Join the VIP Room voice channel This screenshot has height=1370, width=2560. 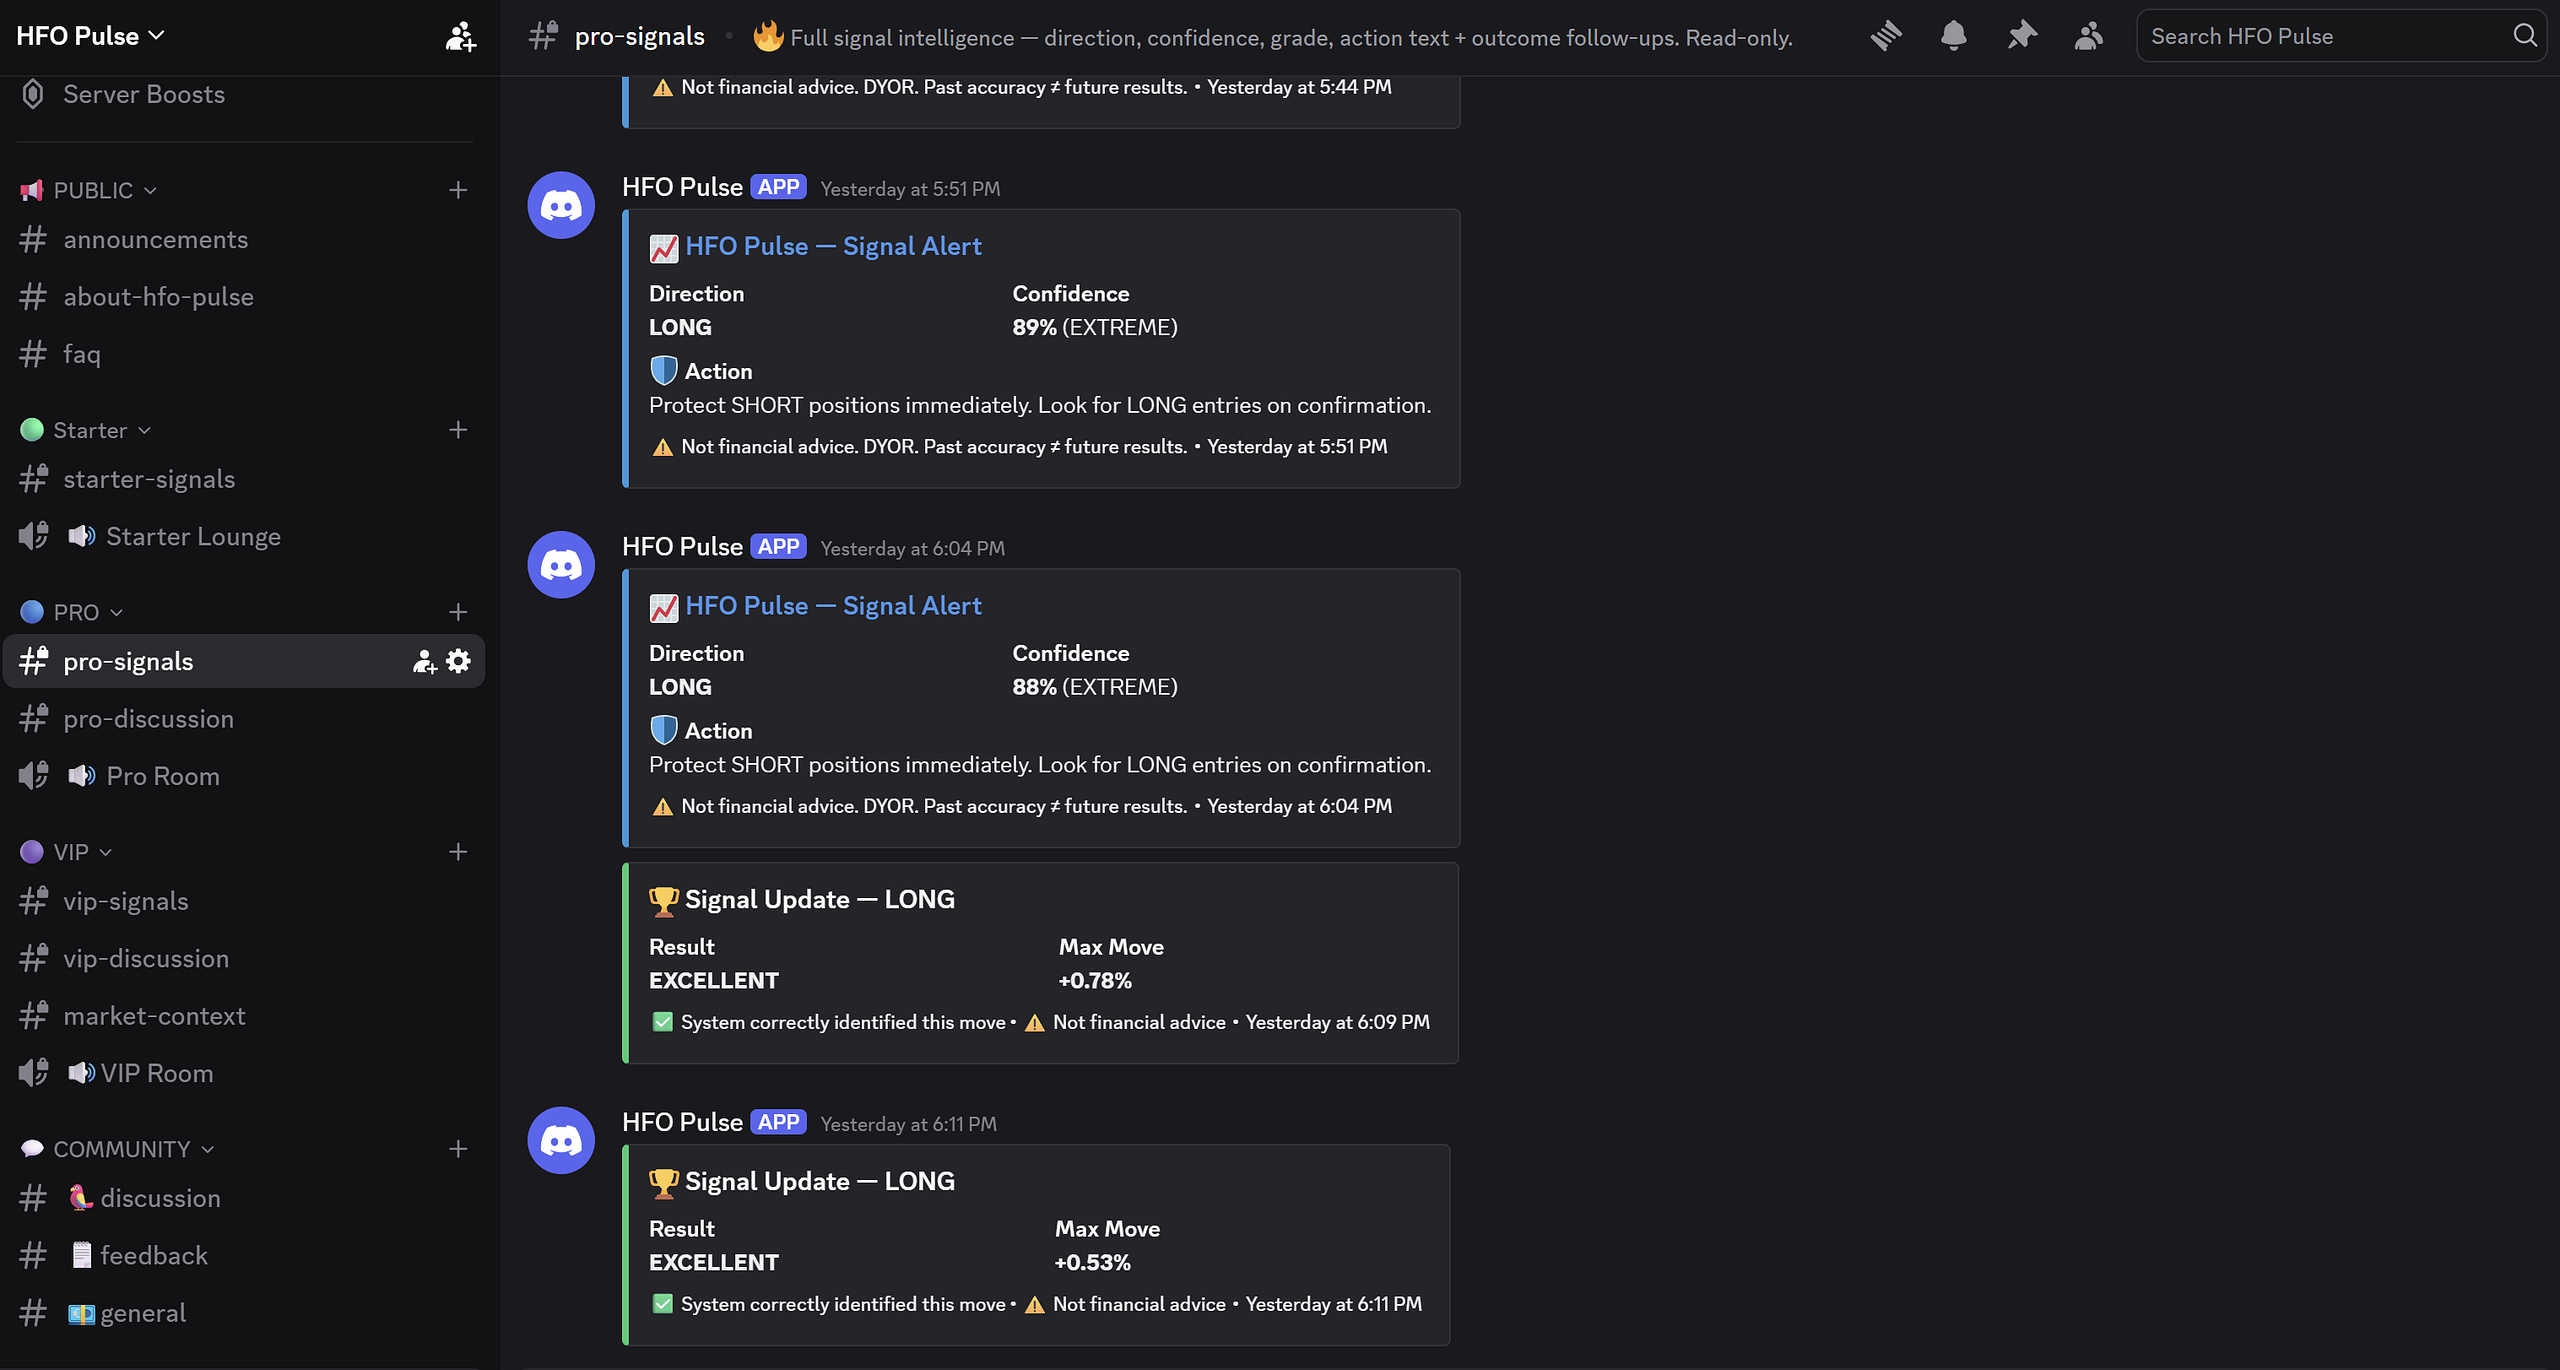[x=244, y=1073]
